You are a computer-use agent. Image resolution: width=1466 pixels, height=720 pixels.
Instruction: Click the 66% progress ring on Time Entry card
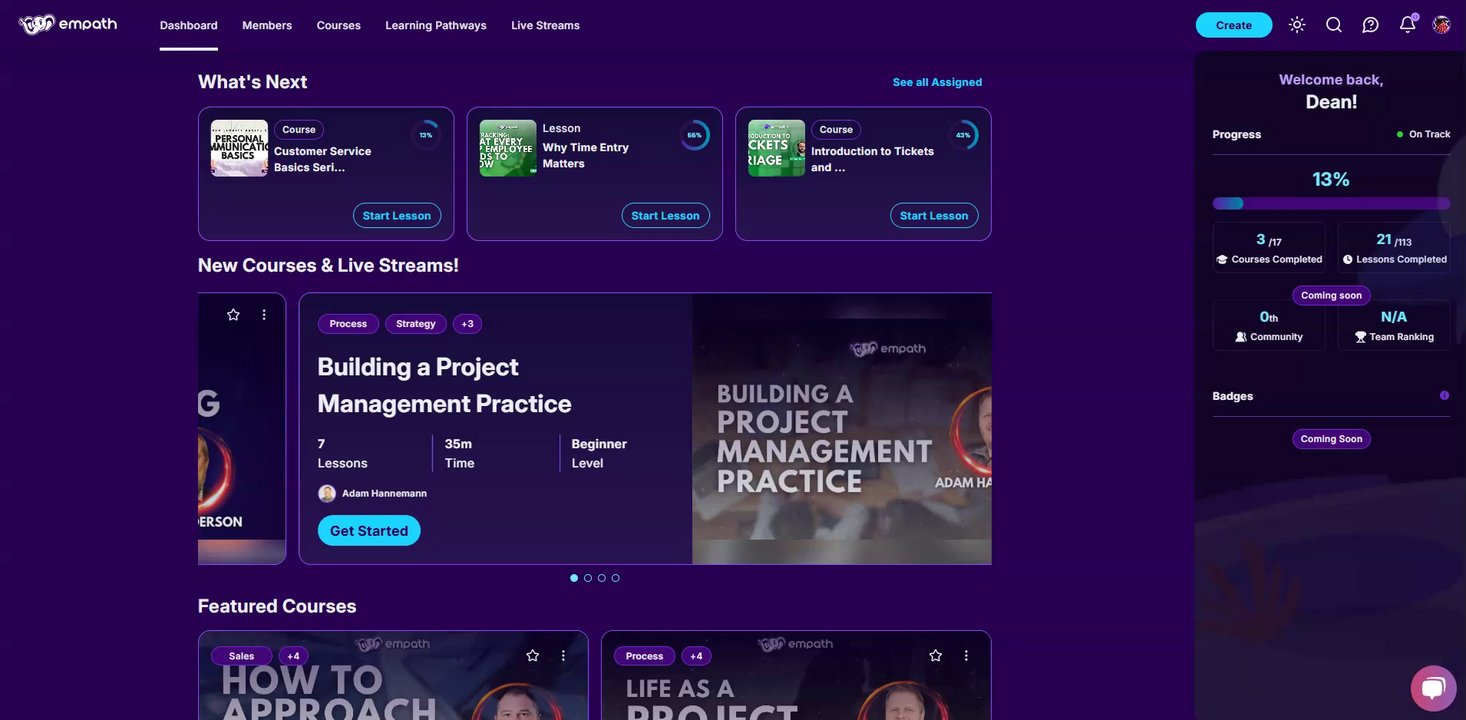695,135
